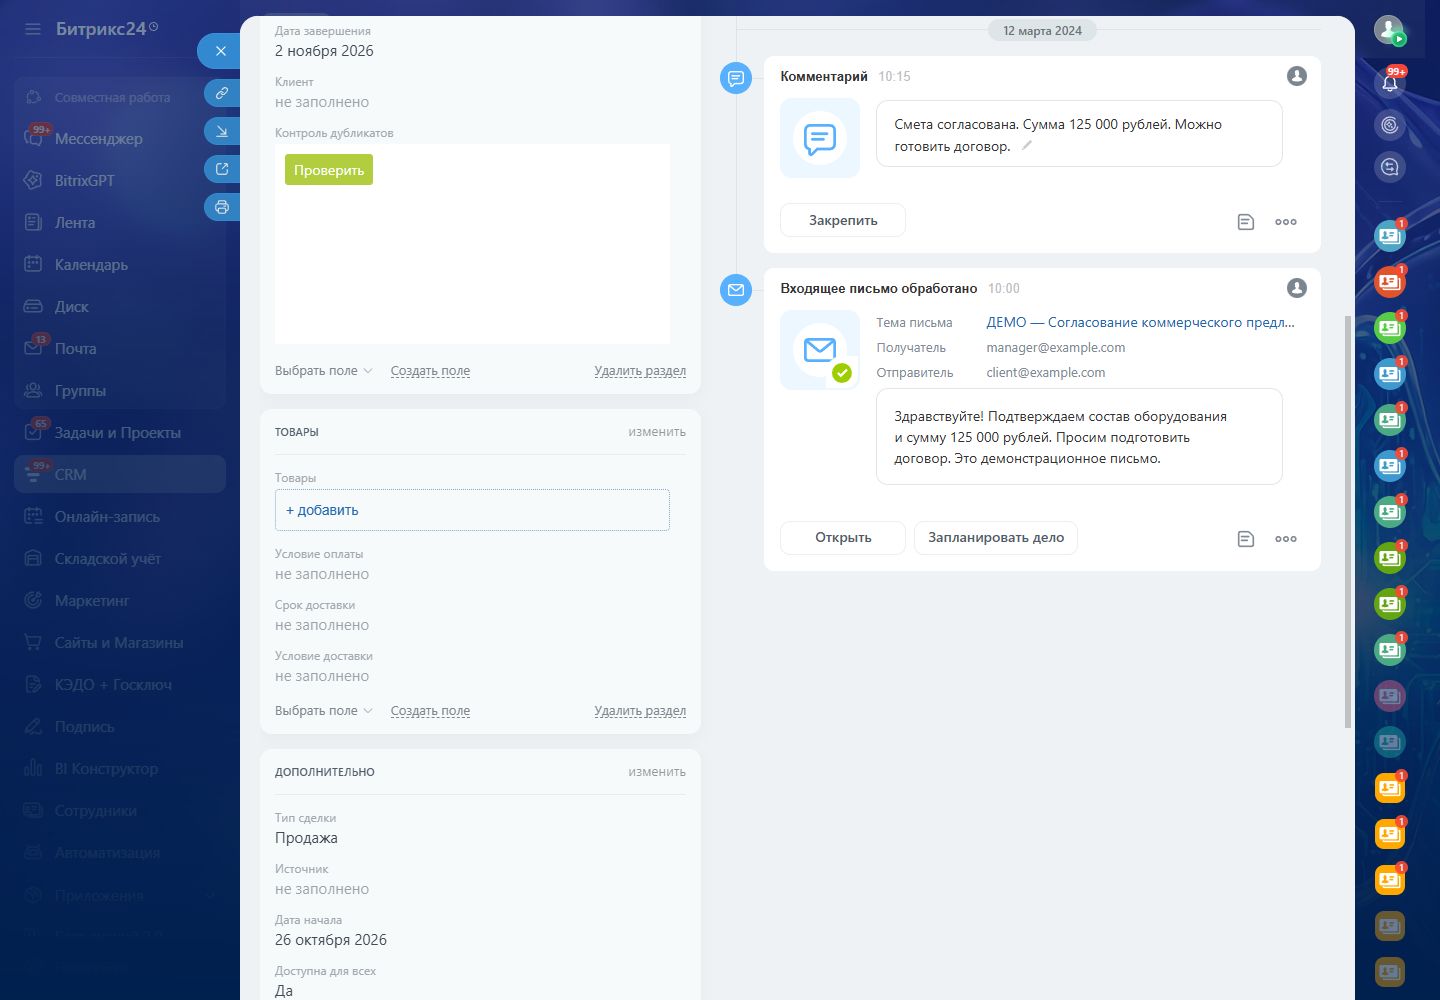Go to Календарь in the sidebar
The width and height of the screenshot is (1440, 1000).
click(x=91, y=265)
